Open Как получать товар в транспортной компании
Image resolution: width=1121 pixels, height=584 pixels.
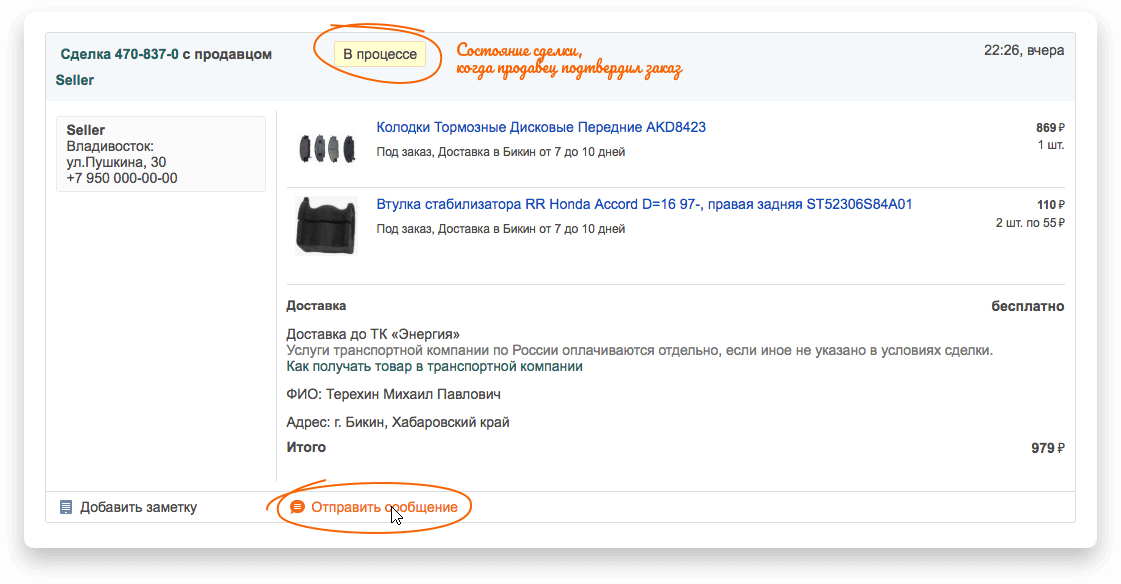434,366
